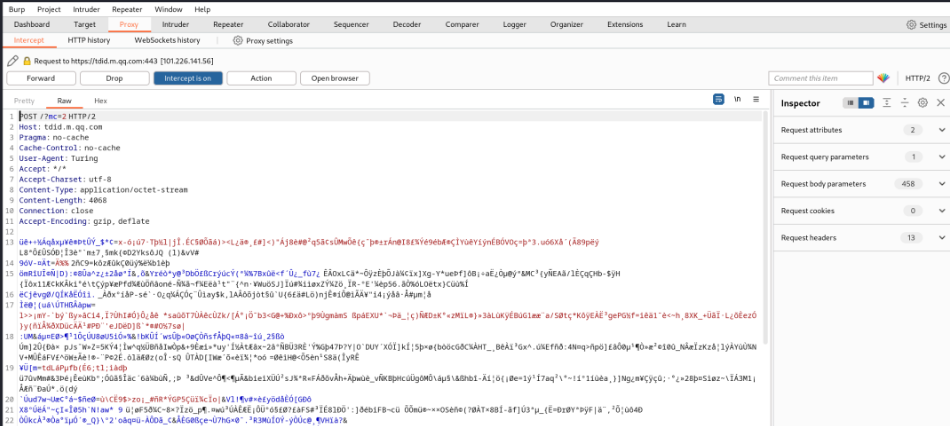Open the Intruder menu in menu bar
Screen dimensions: 950x426
pos(87,9)
